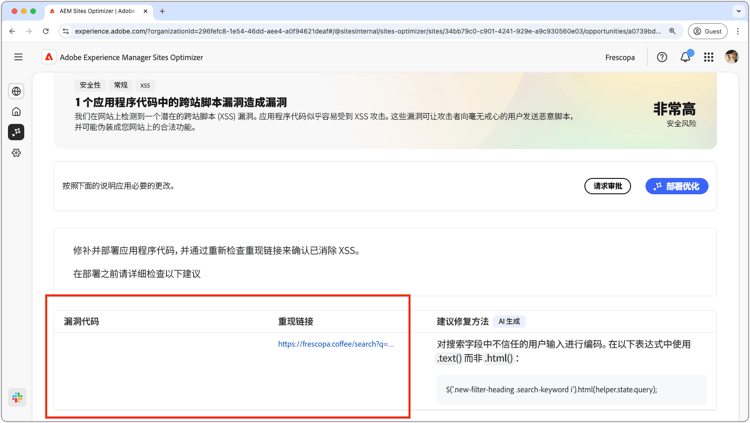
Task: Click the browser forward arrow
Action: tap(29, 31)
